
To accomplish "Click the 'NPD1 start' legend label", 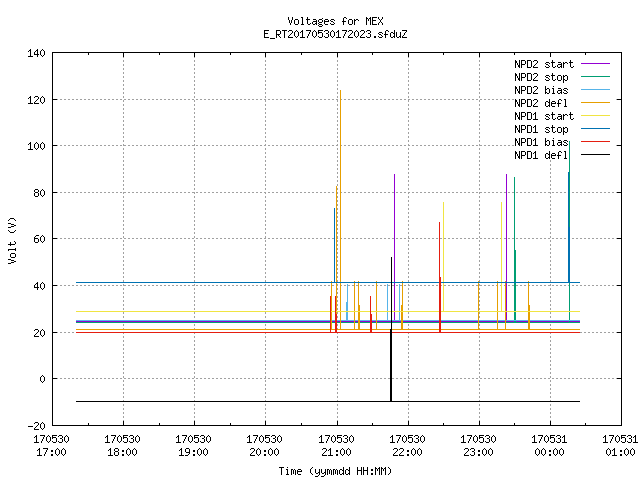I will 544,116.
